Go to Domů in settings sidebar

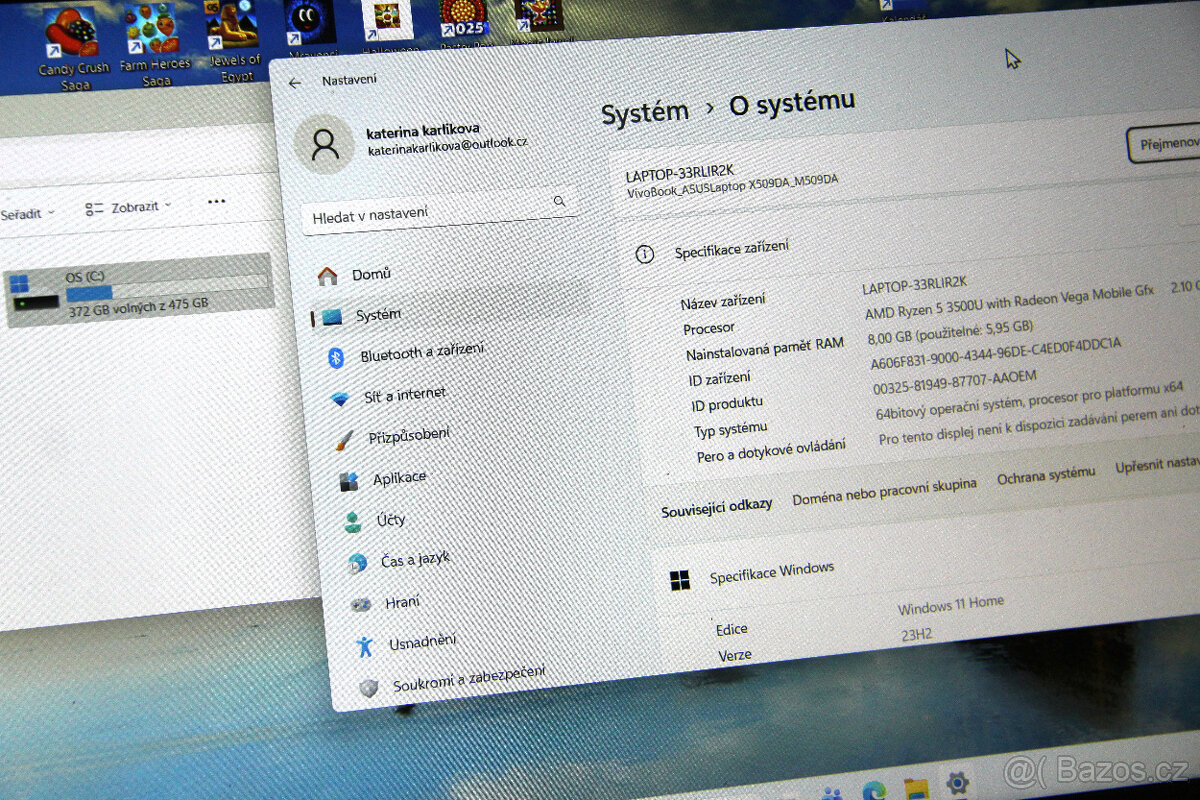(x=370, y=274)
